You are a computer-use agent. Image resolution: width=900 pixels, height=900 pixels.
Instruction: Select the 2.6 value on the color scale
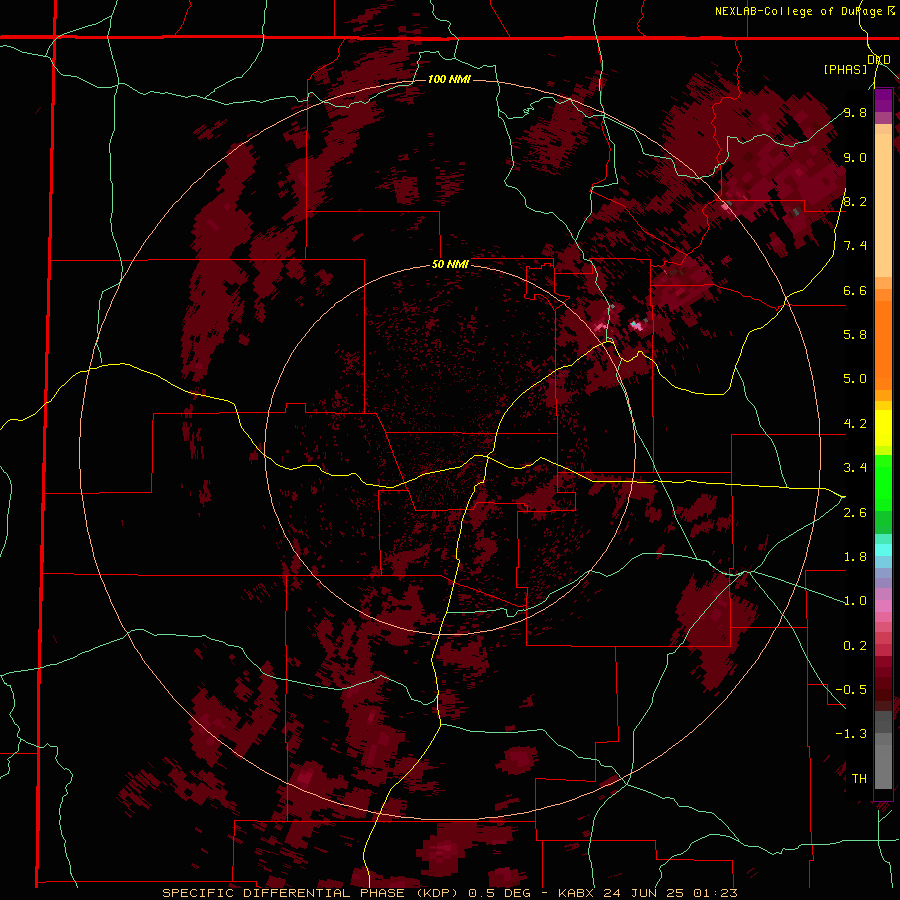[855, 513]
